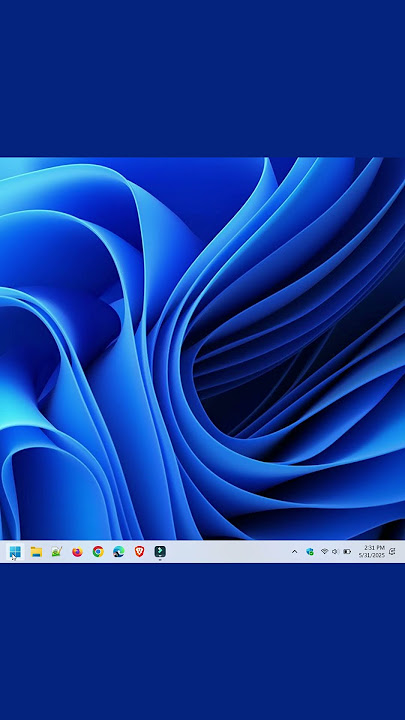
Task: Open the green notepad-style app on taskbar
Action: pos(56,551)
